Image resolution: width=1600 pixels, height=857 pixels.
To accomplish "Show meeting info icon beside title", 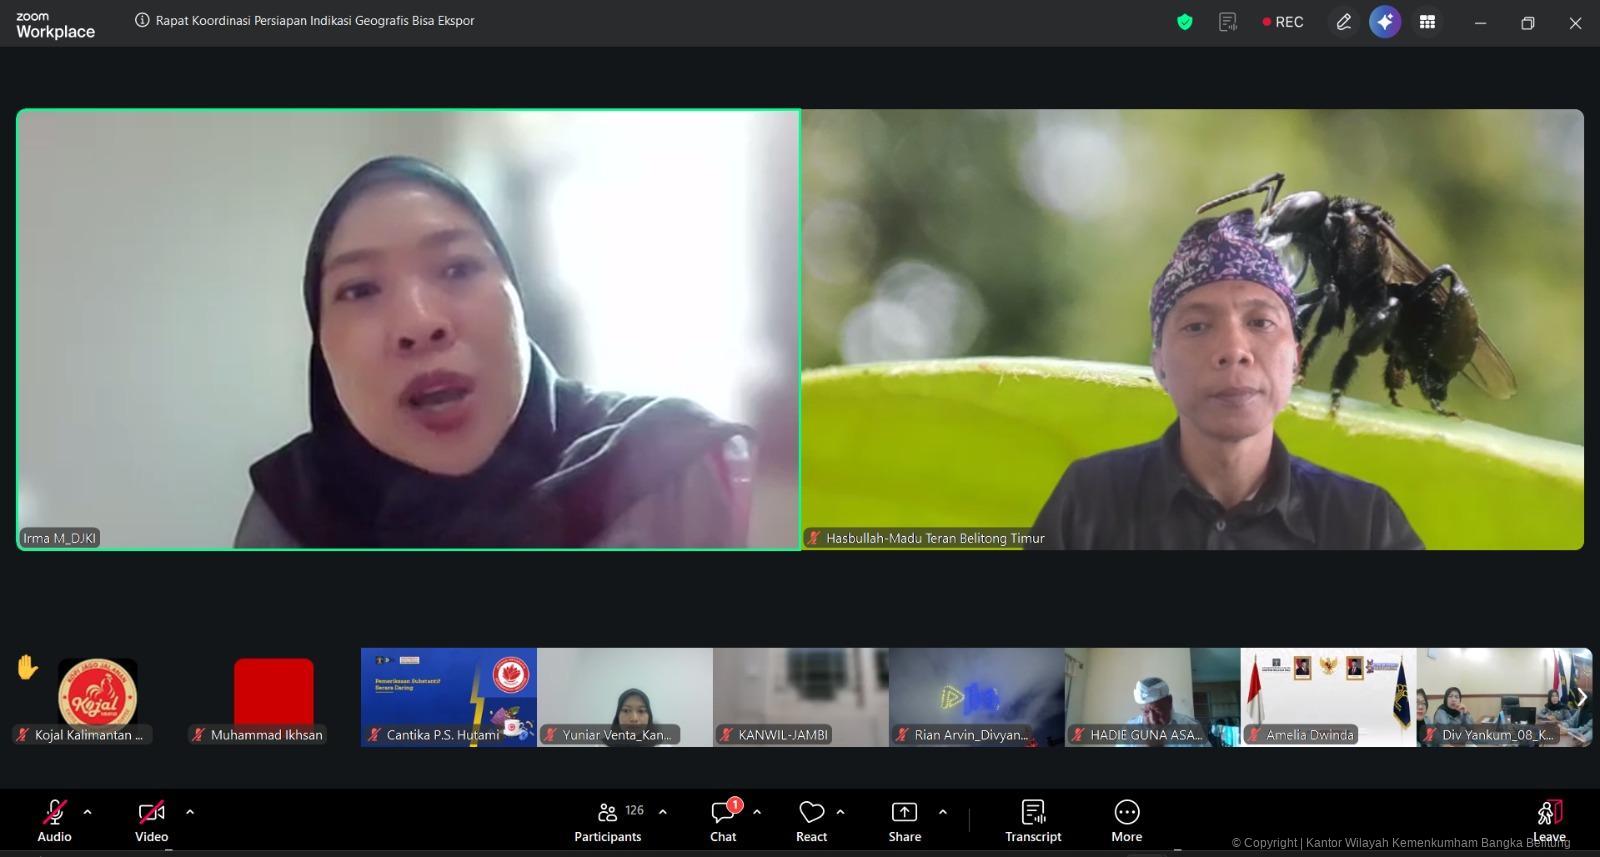I will click(x=142, y=20).
